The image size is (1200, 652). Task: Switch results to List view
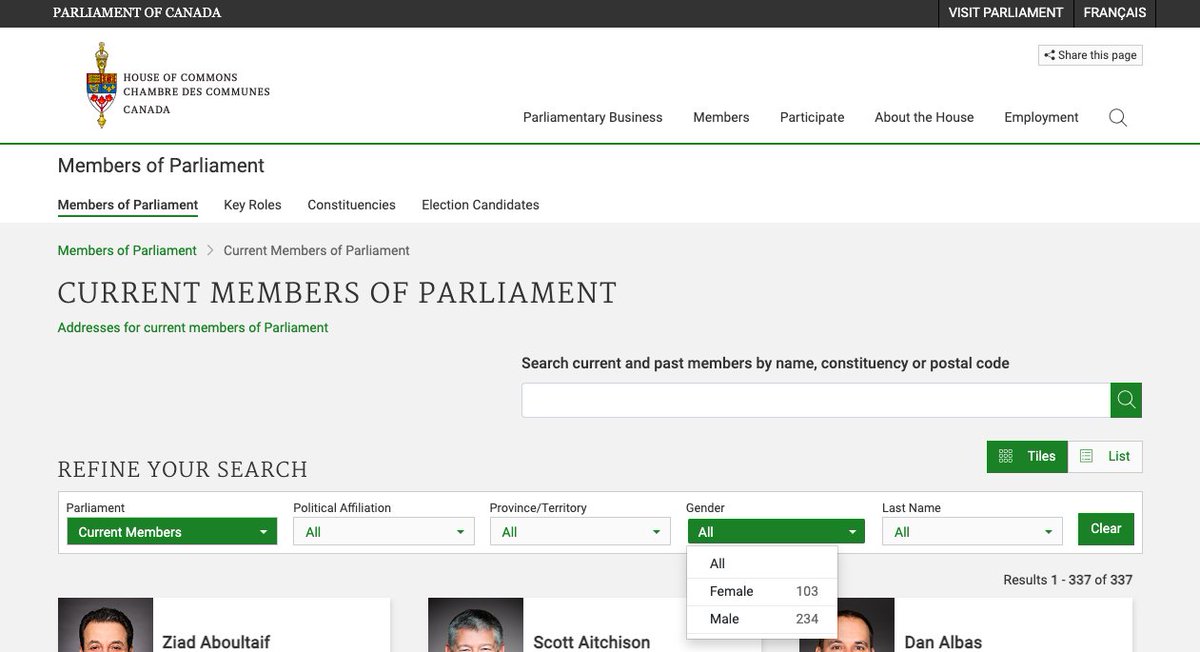[1105, 456]
